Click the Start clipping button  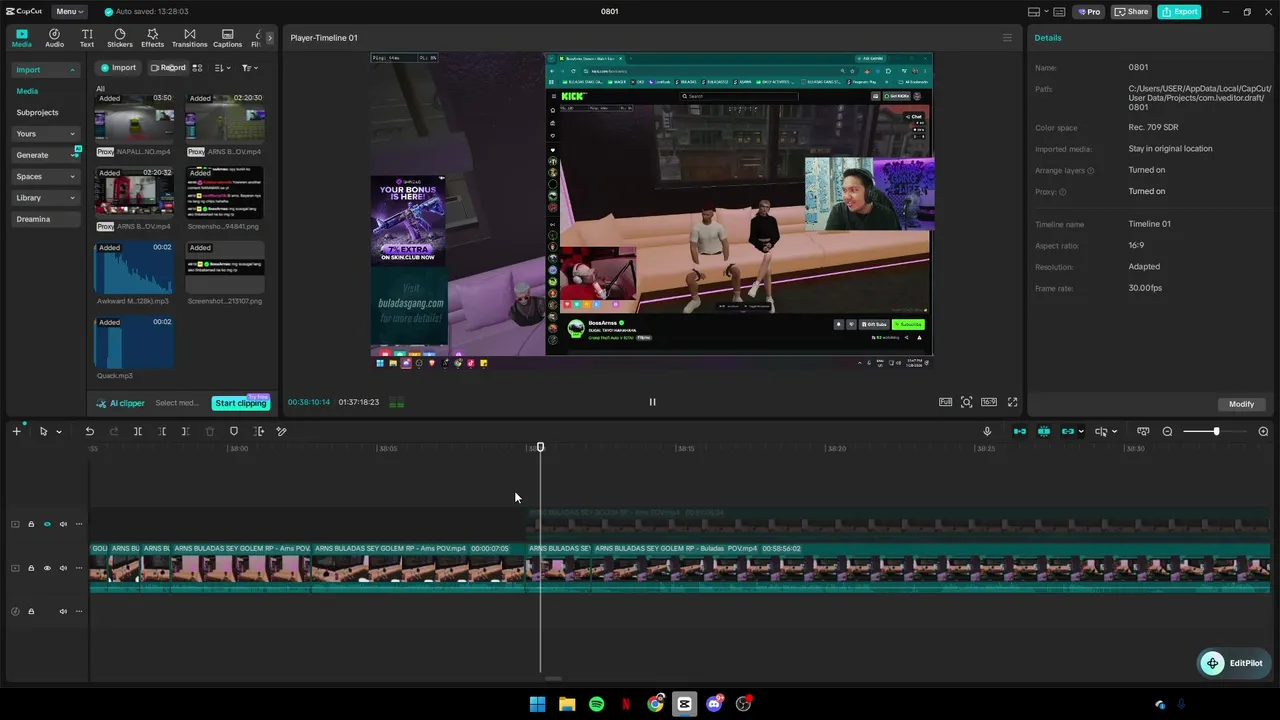point(241,403)
